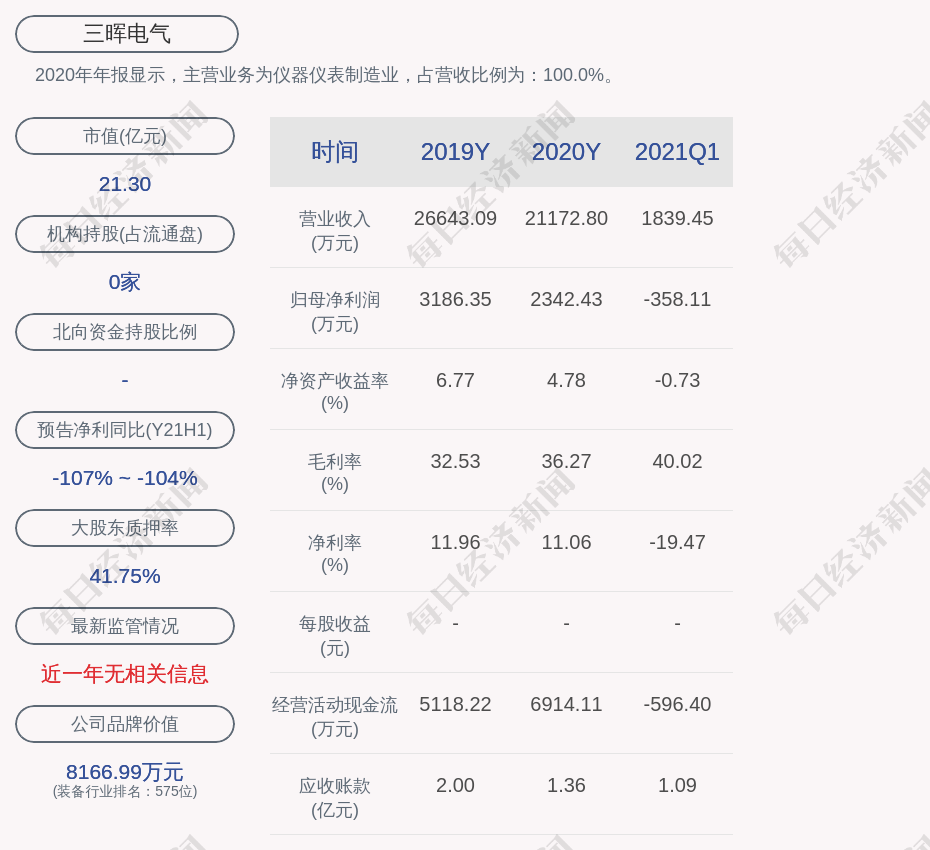
Task: Open the 预告净利同比(Y21H1) badge
Action: point(125,430)
